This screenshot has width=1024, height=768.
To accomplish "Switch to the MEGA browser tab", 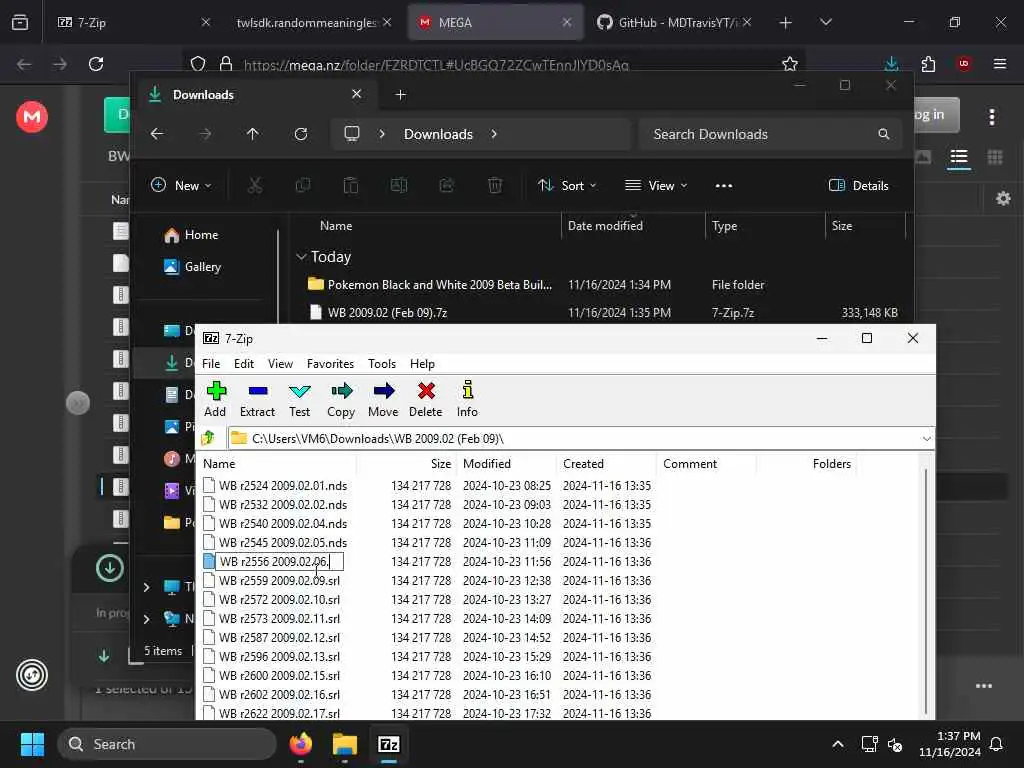I will [x=496, y=22].
